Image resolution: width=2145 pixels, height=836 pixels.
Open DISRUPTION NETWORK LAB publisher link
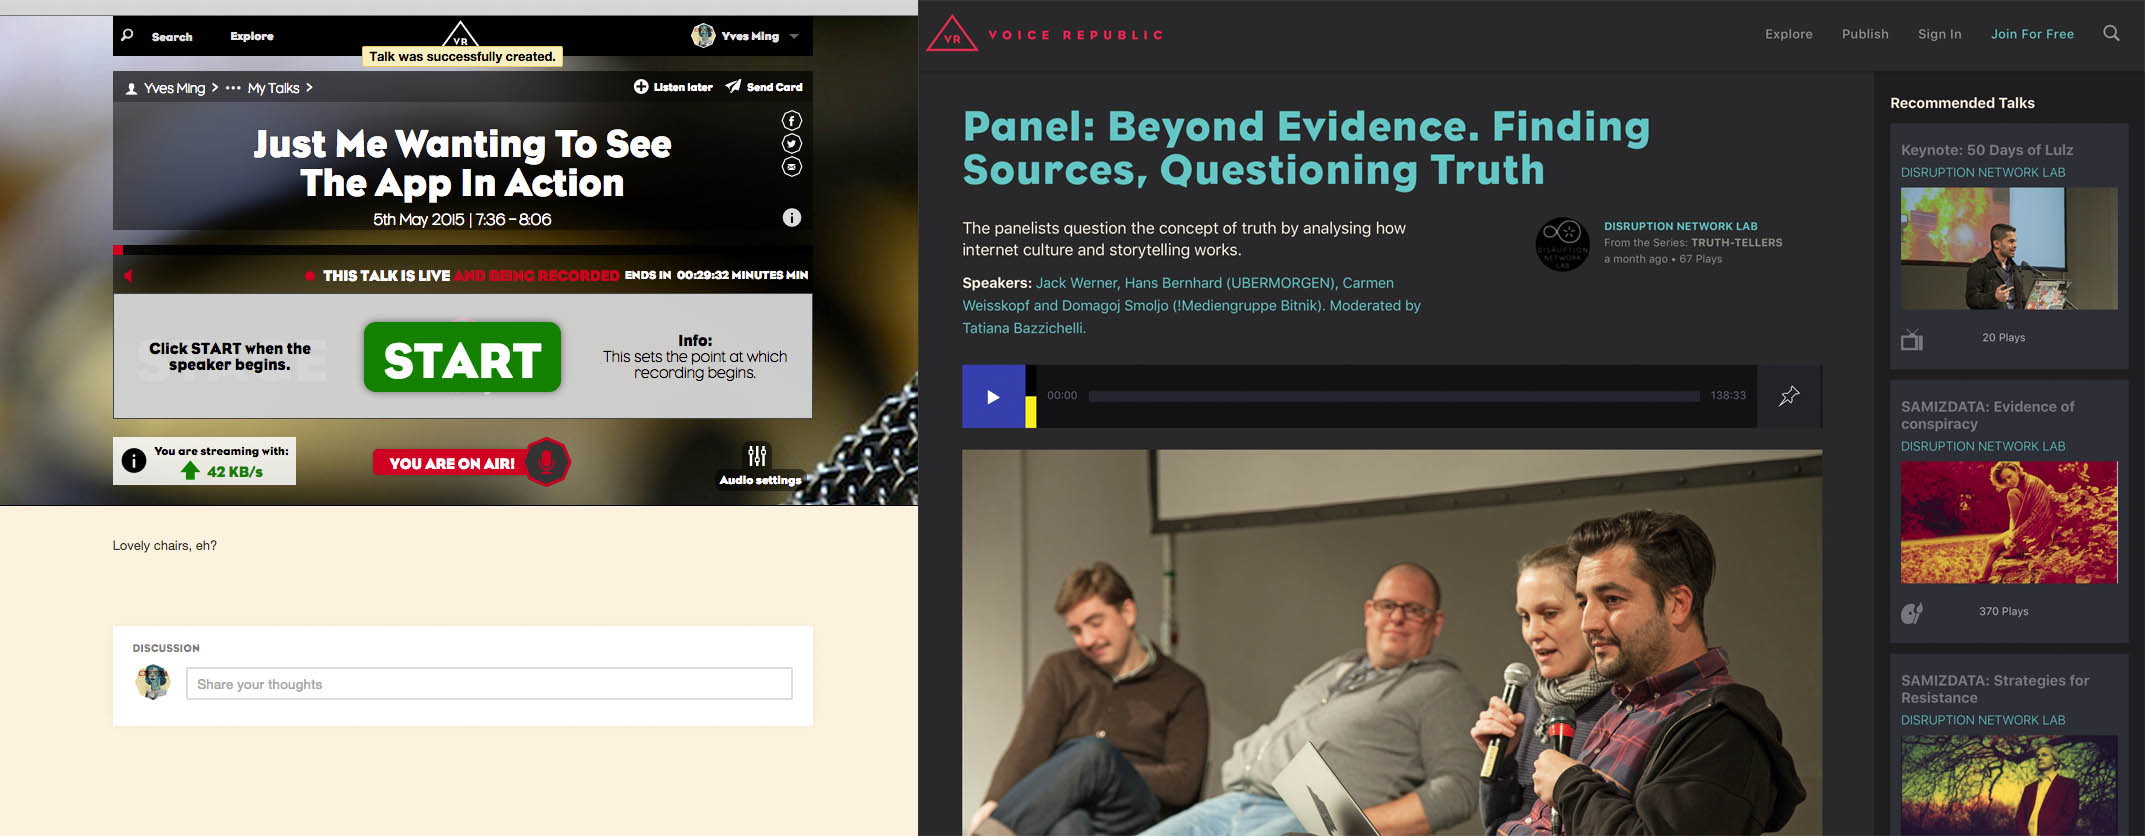[x=1680, y=226]
